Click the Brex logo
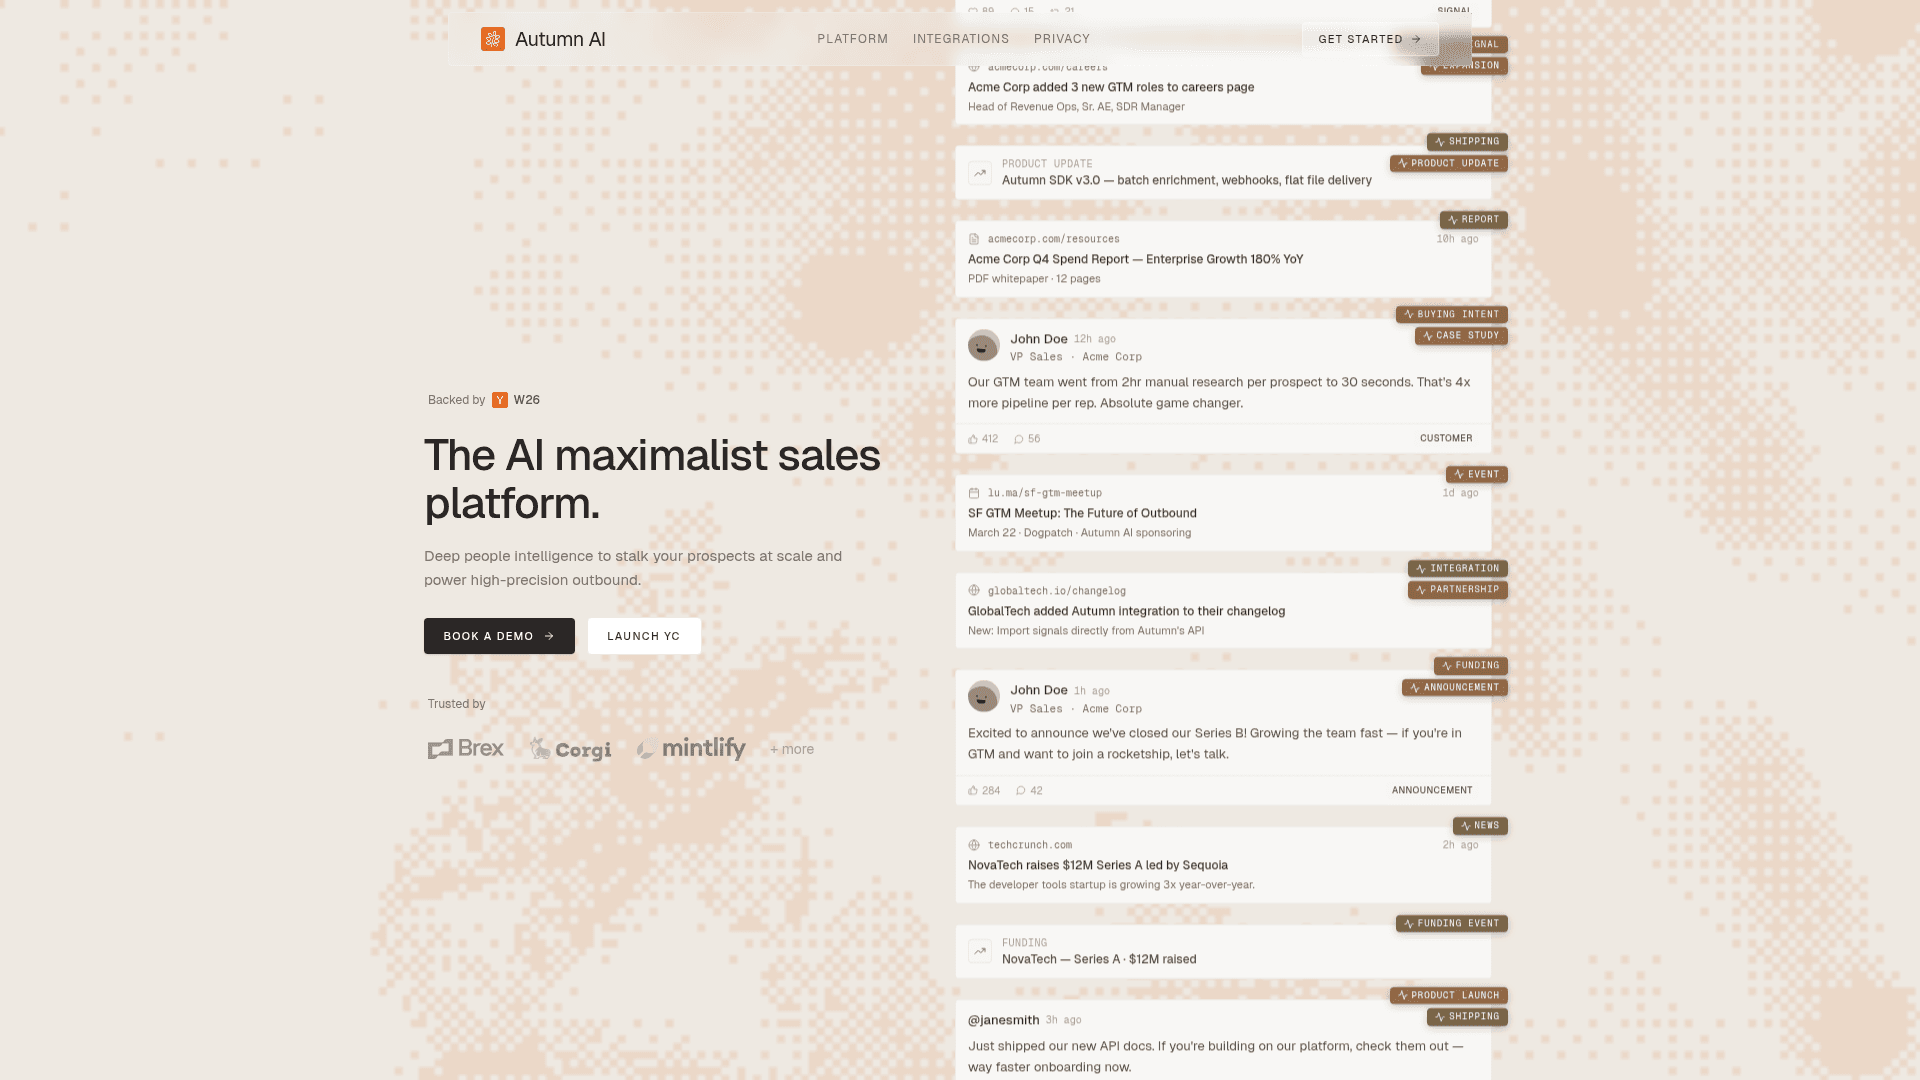 (x=466, y=748)
